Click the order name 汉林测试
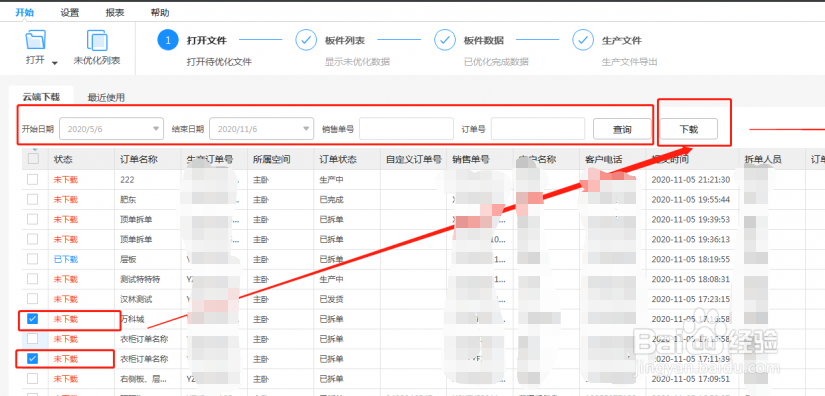Screen dimensions: 825x396 point(136,299)
